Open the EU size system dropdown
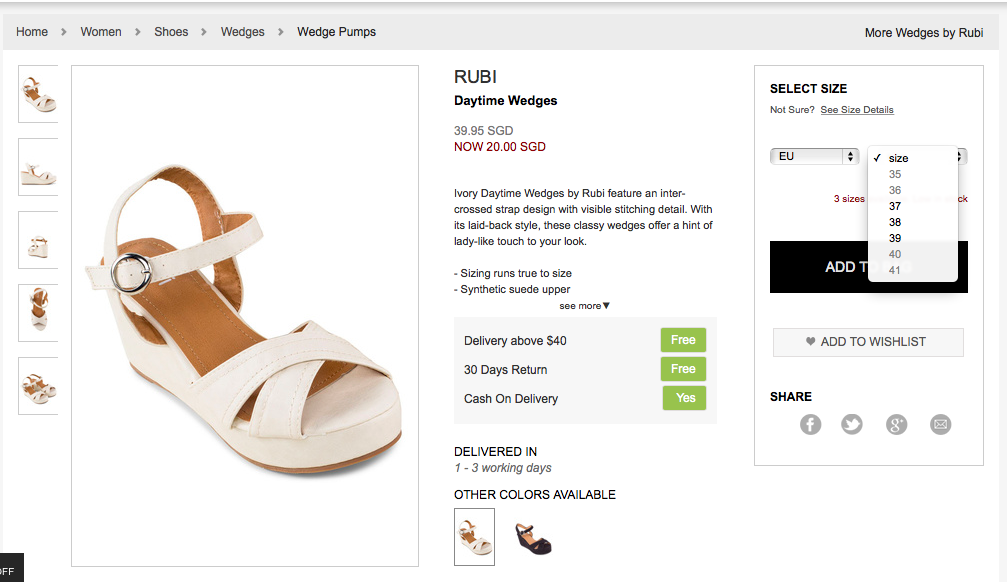1007x582 pixels. pyautogui.click(x=814, y=156)
